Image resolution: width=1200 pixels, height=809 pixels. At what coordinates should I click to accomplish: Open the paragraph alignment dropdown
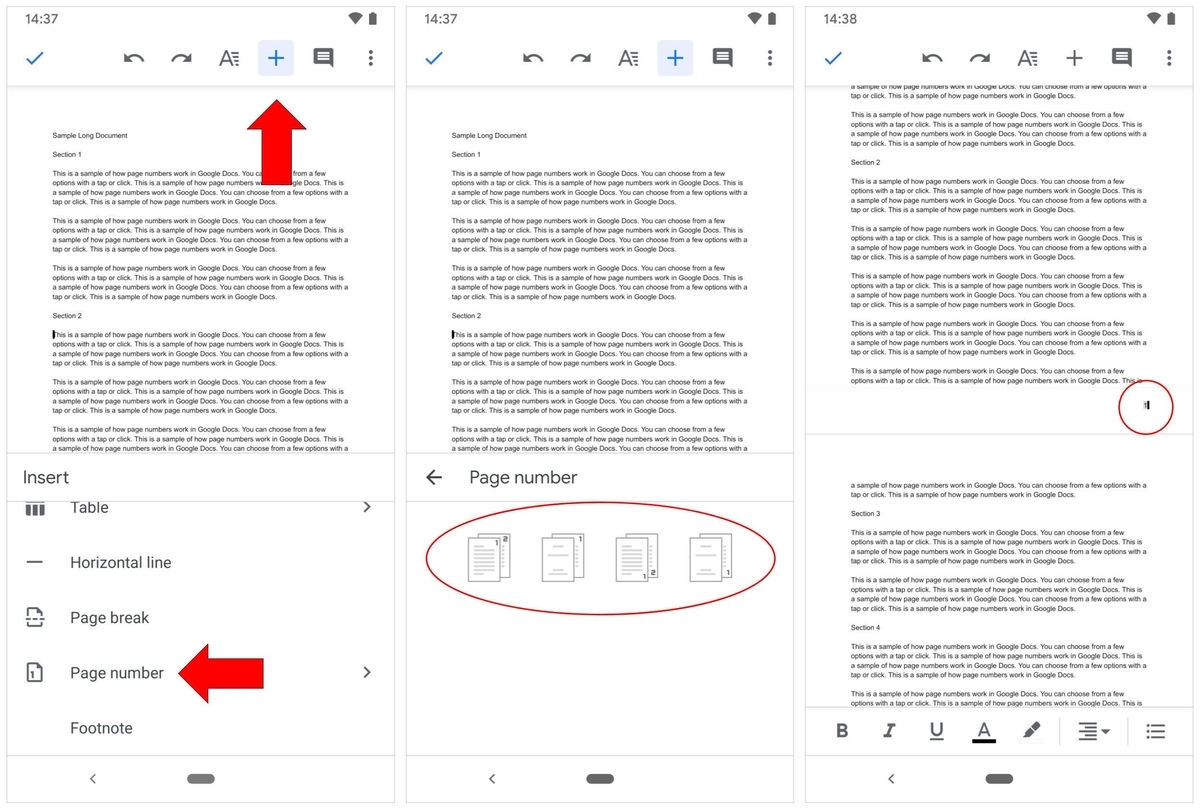1094,731
